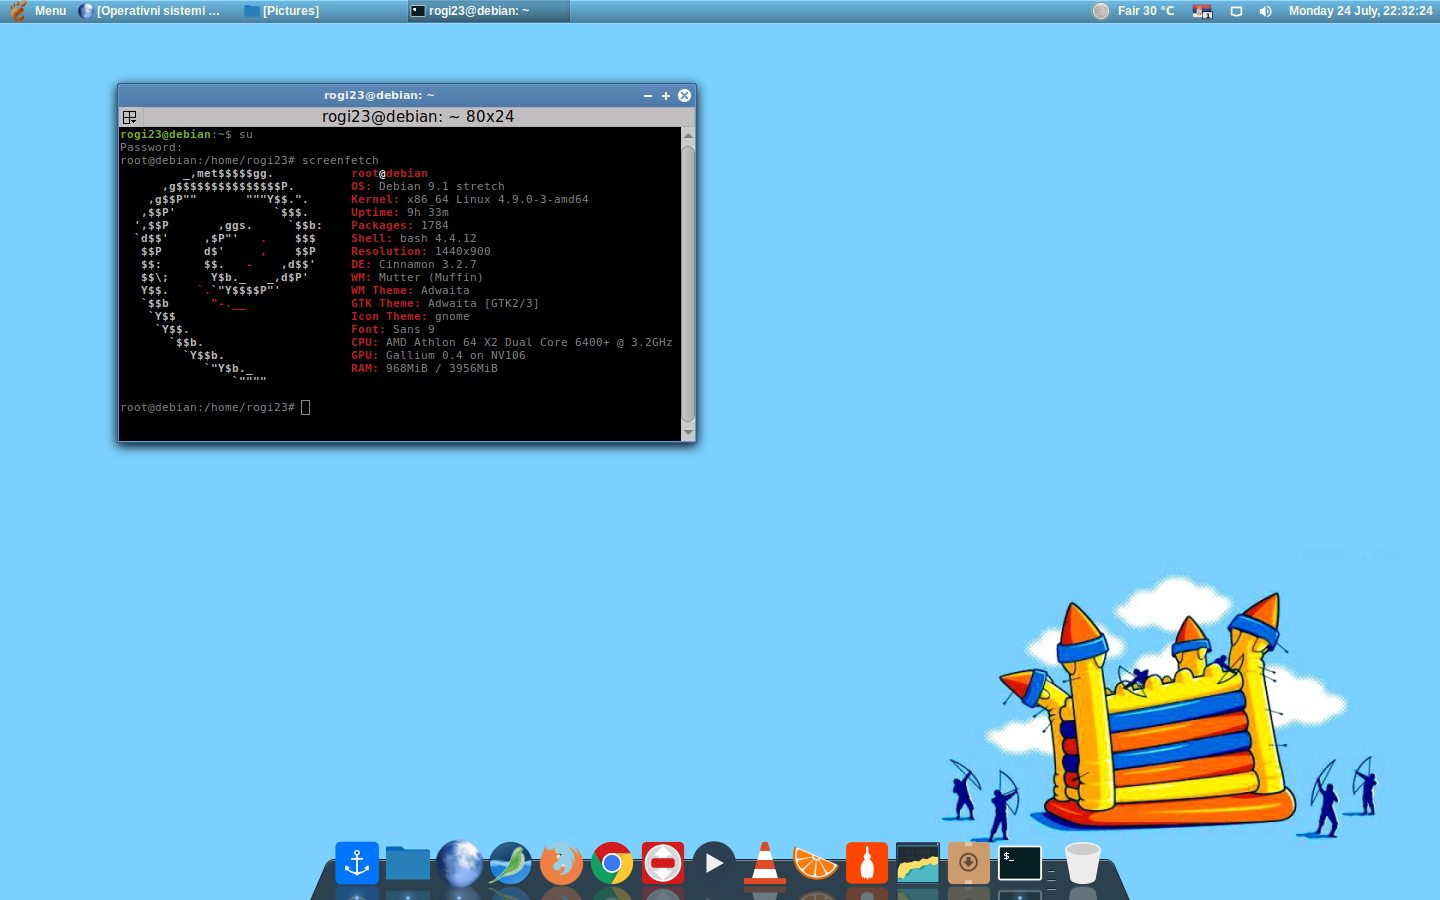Open the orange broom cleaner app
This screenshot has height=900, width=1440.
[x=866, y=863]
